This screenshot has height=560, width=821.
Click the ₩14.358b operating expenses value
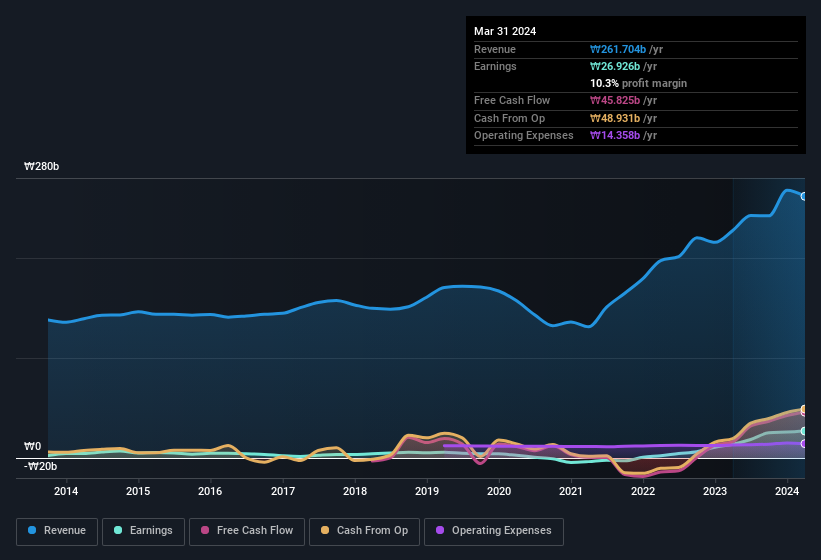pos(615,136)
